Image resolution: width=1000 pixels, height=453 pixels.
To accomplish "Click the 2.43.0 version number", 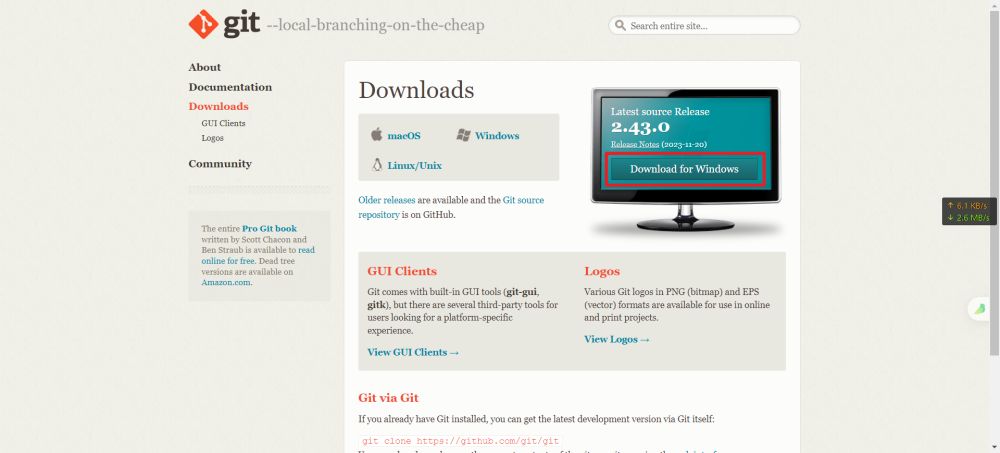I will click(640, 126).
